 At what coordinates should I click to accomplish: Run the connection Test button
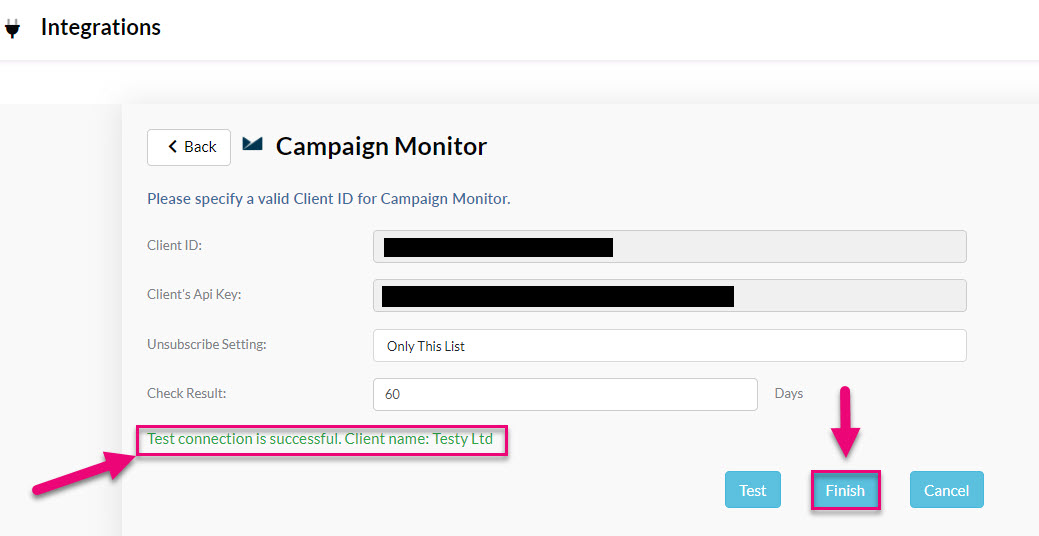click(x=753, y=490)
